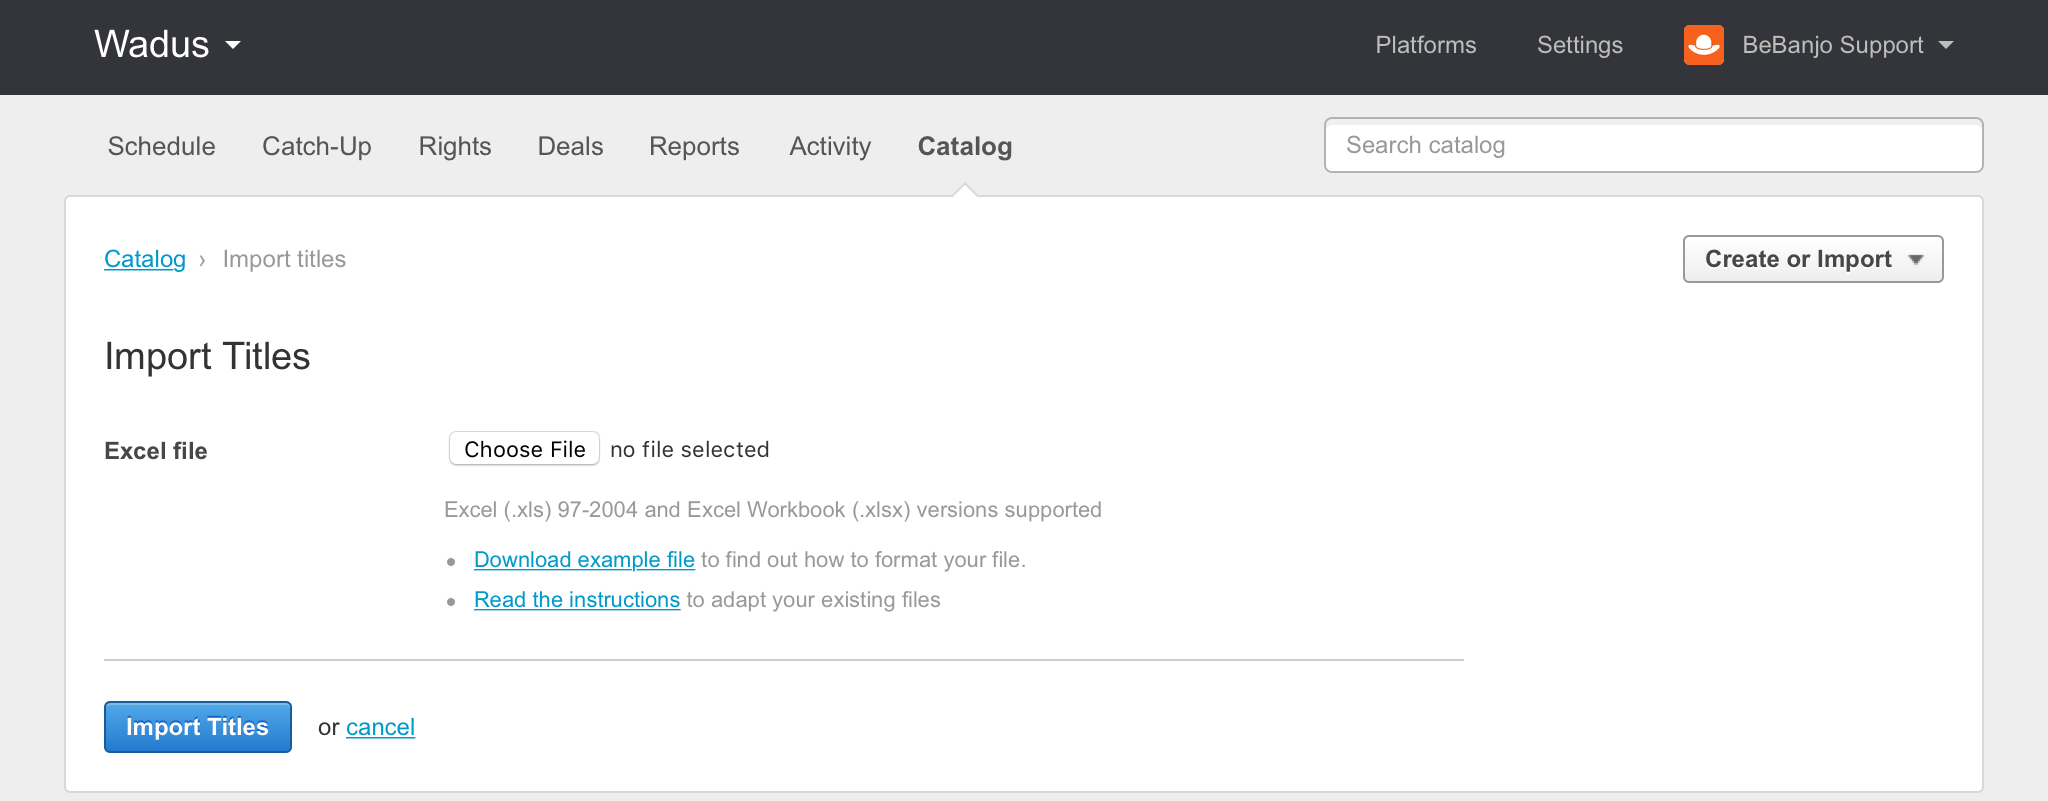This screenshot has height=801, width=2048.
Task: Cancel the import via cancel link
Action: click(x=380, y=727)
